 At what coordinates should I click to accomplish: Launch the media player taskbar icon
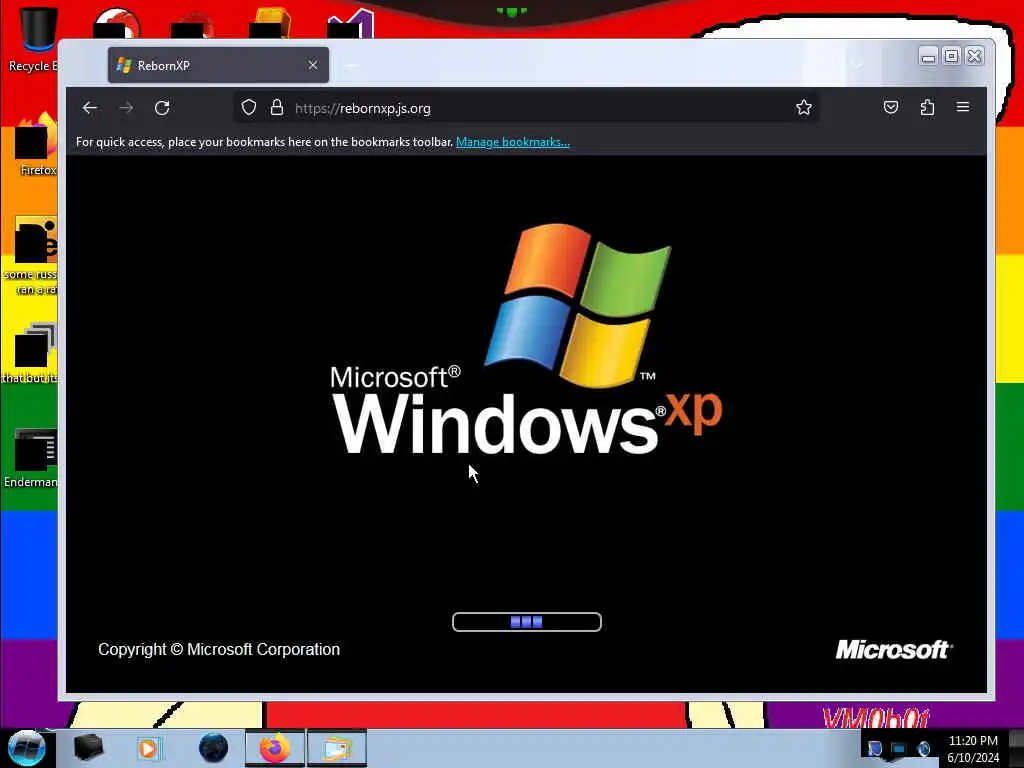[148, 748]
